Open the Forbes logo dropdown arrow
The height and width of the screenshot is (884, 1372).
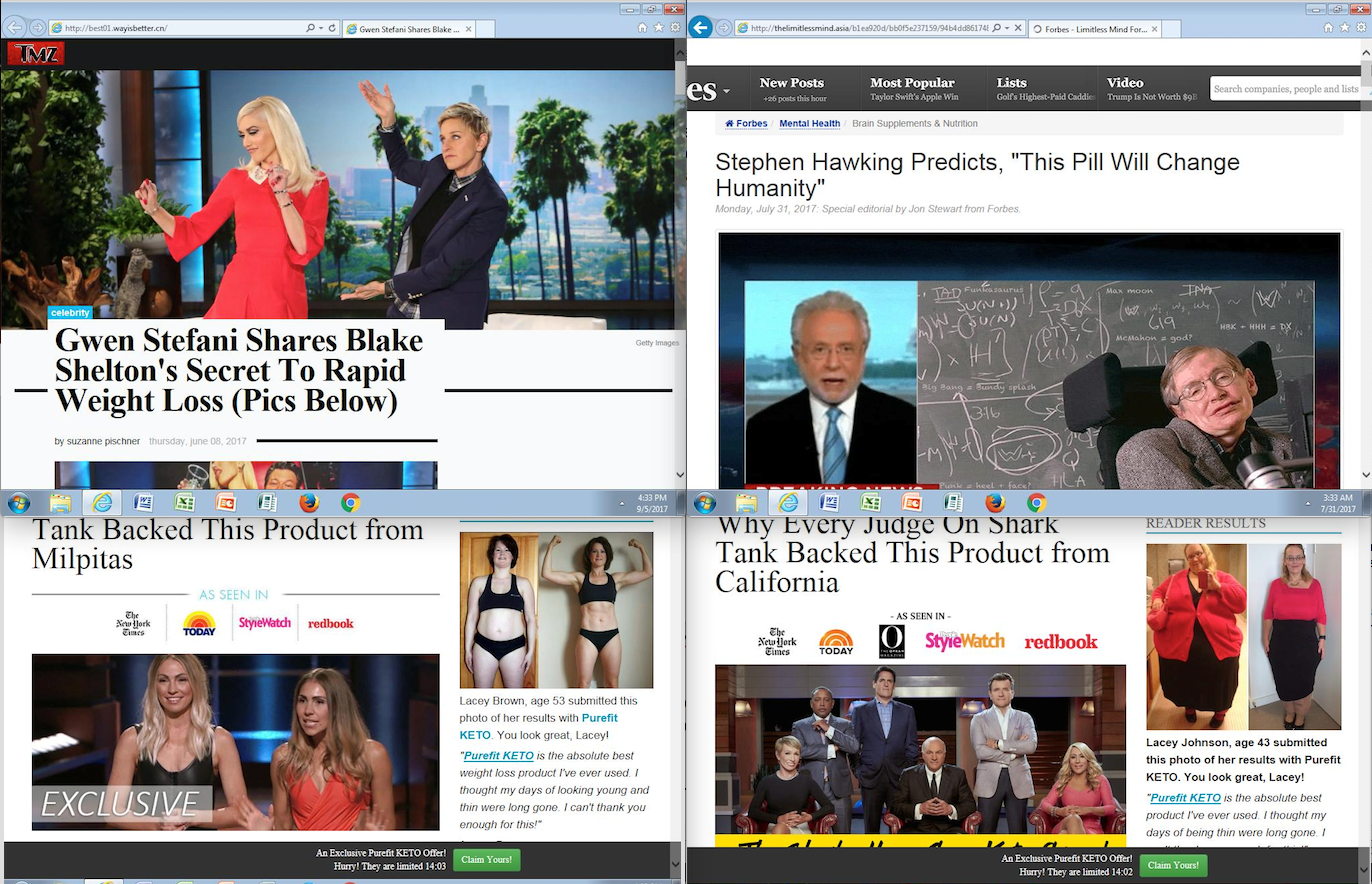coord(726,92)
